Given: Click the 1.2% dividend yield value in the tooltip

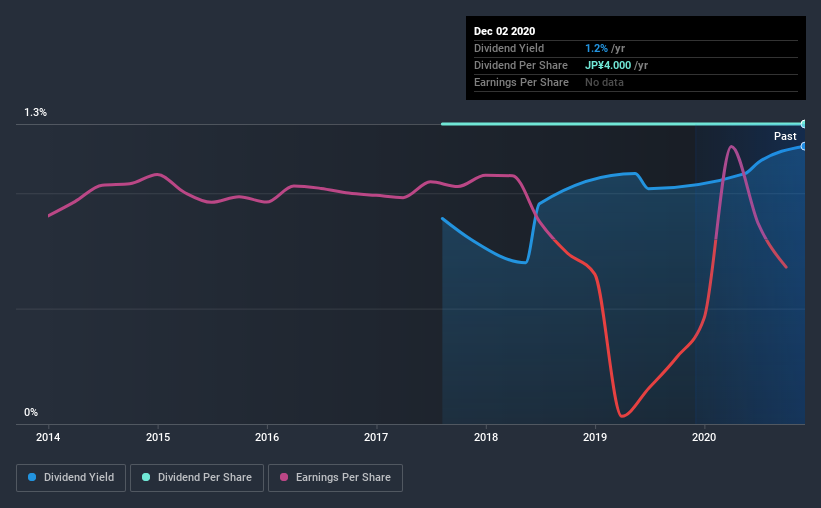Looking at the screenshot, I should pyautogui.click(x=596, y=48).
